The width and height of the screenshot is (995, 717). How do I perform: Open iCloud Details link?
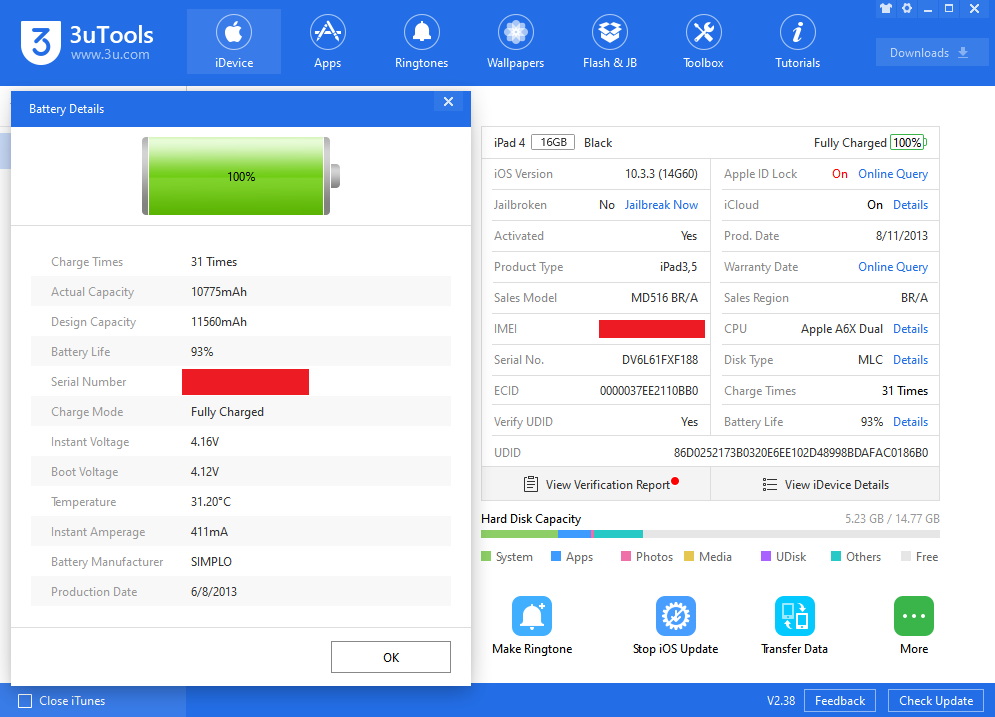click(x=911, y=205)
